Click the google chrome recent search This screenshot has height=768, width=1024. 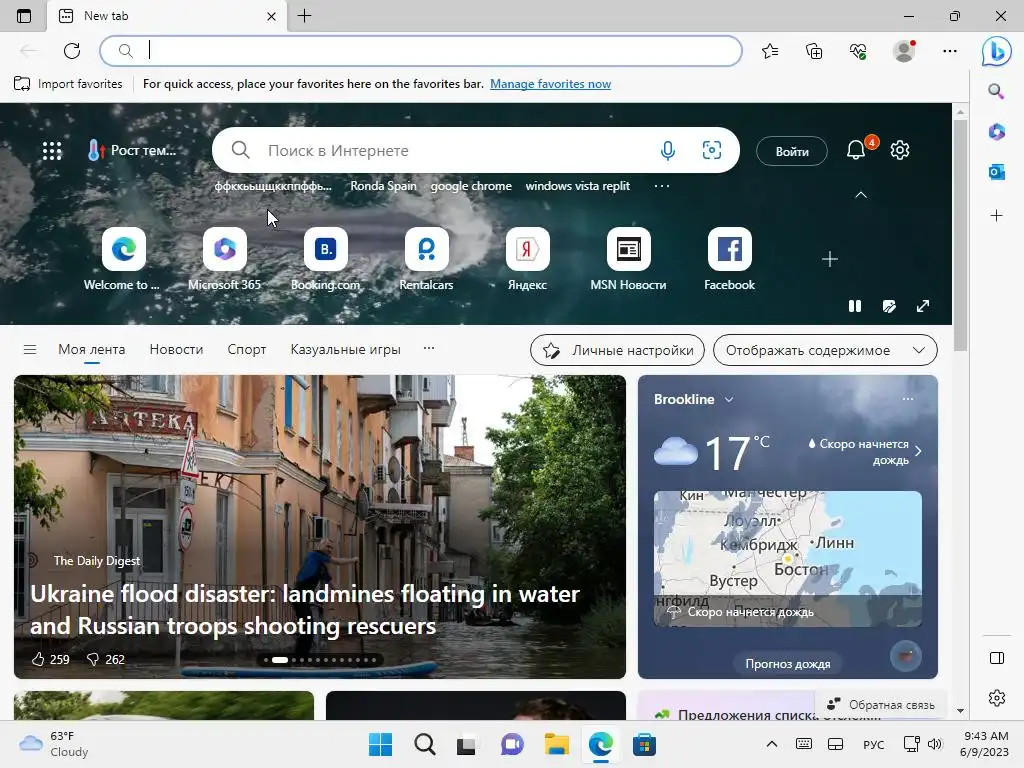[471, 186]
